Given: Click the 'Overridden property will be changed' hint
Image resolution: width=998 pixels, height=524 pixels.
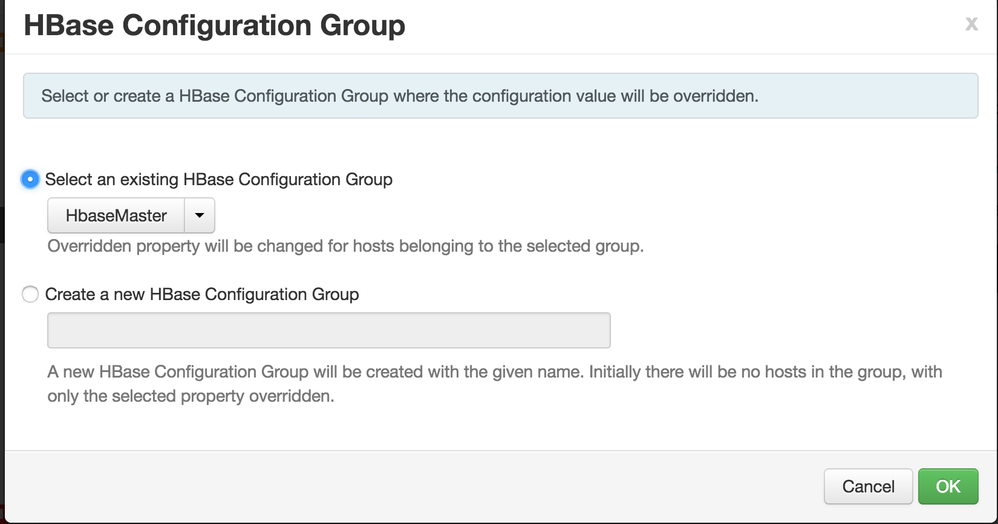Looking at the screenshot, I should tap(345, 246).
